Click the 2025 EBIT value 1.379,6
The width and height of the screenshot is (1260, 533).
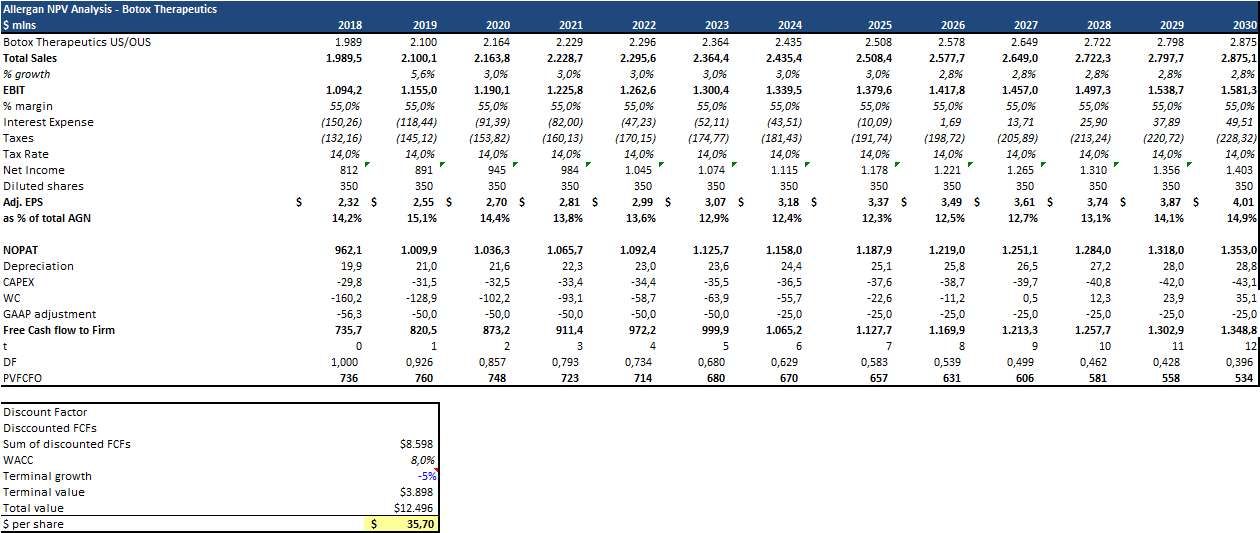click(x=868, y=90)
